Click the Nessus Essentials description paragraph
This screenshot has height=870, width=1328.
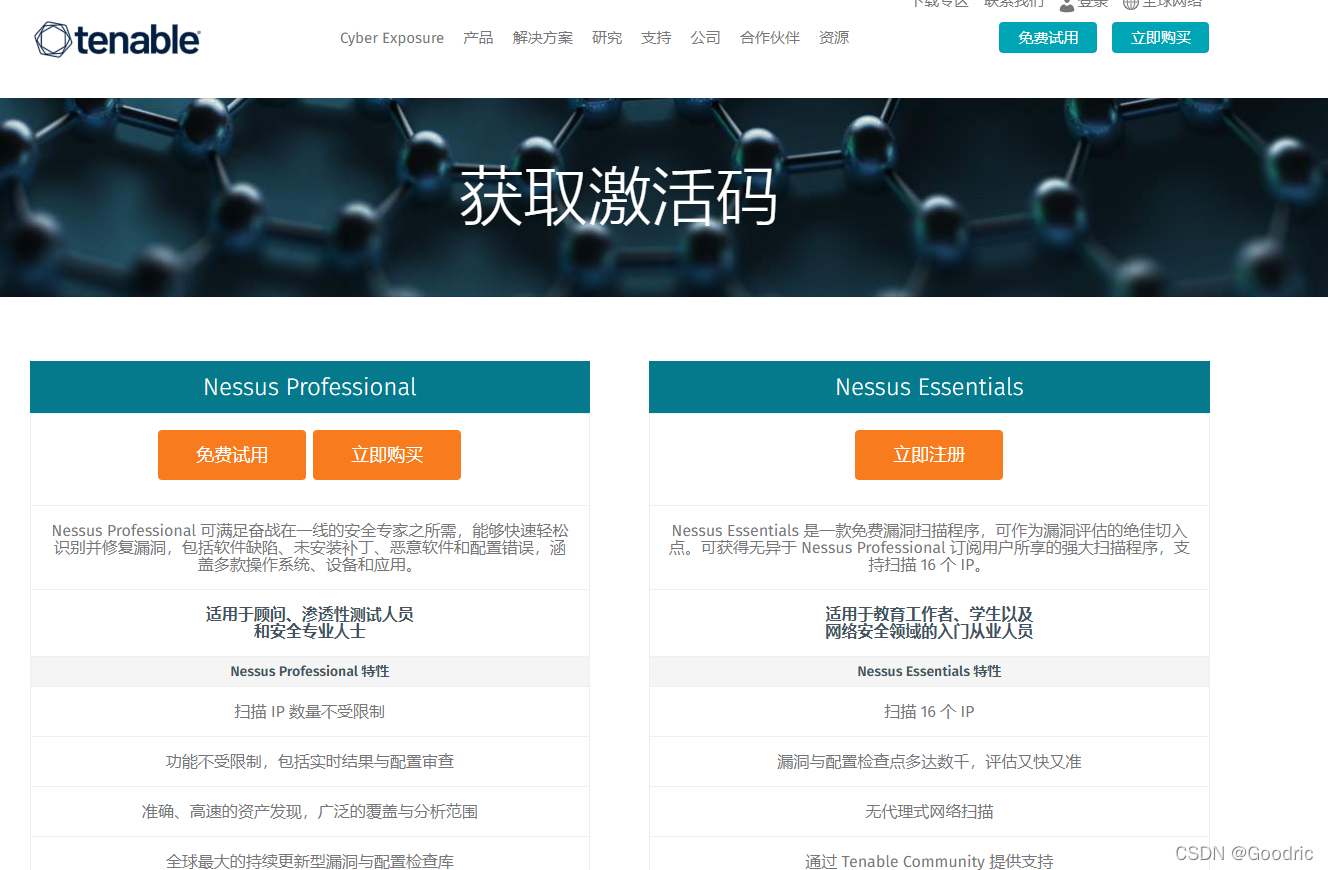pyautogui.click(x=929, y=548)
